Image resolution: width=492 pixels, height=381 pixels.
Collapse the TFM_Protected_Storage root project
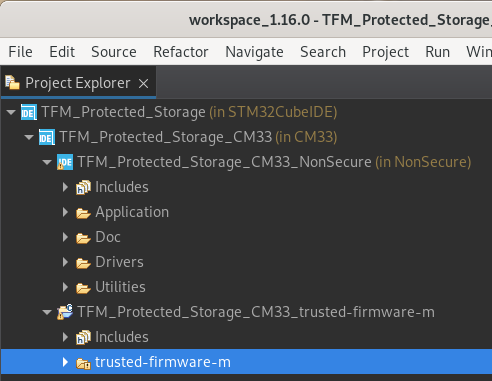click(x=11, y=112)
